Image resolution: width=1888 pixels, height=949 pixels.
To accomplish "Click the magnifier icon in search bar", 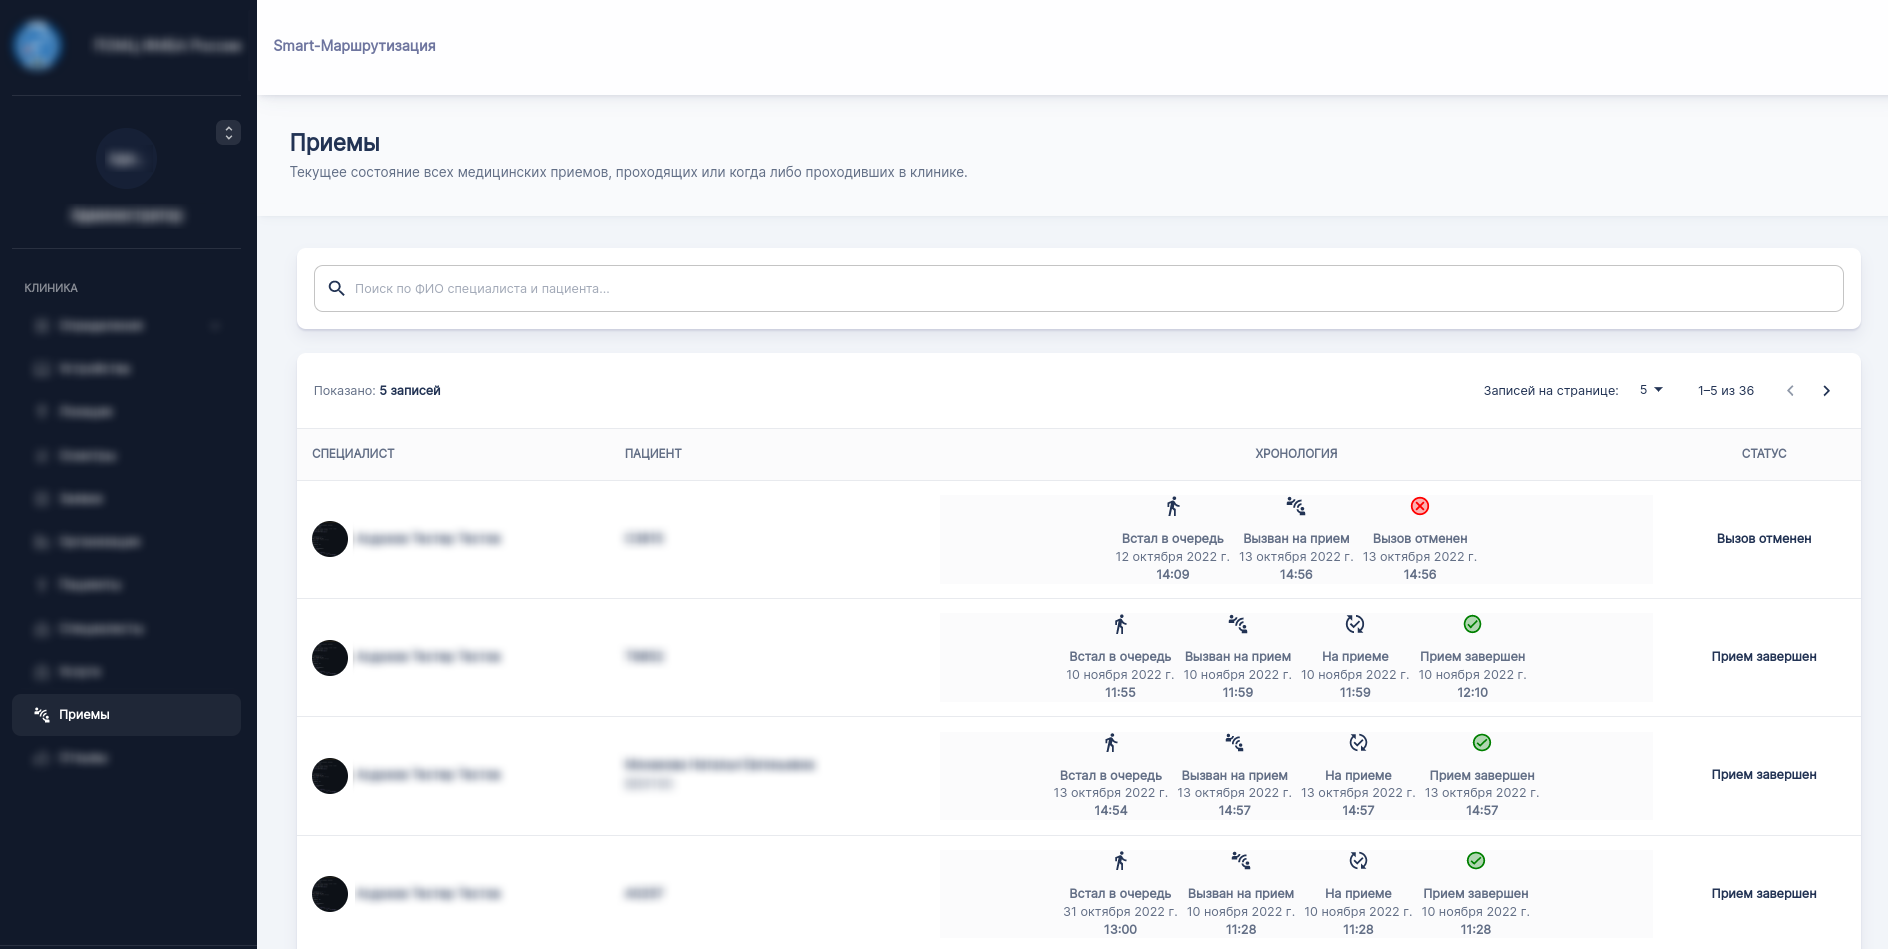I will click(337, 288).
